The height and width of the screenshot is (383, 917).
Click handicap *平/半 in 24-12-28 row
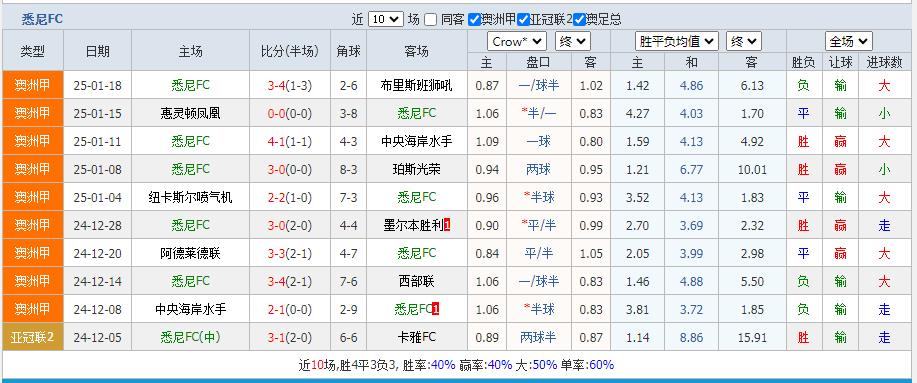point(539,225)
